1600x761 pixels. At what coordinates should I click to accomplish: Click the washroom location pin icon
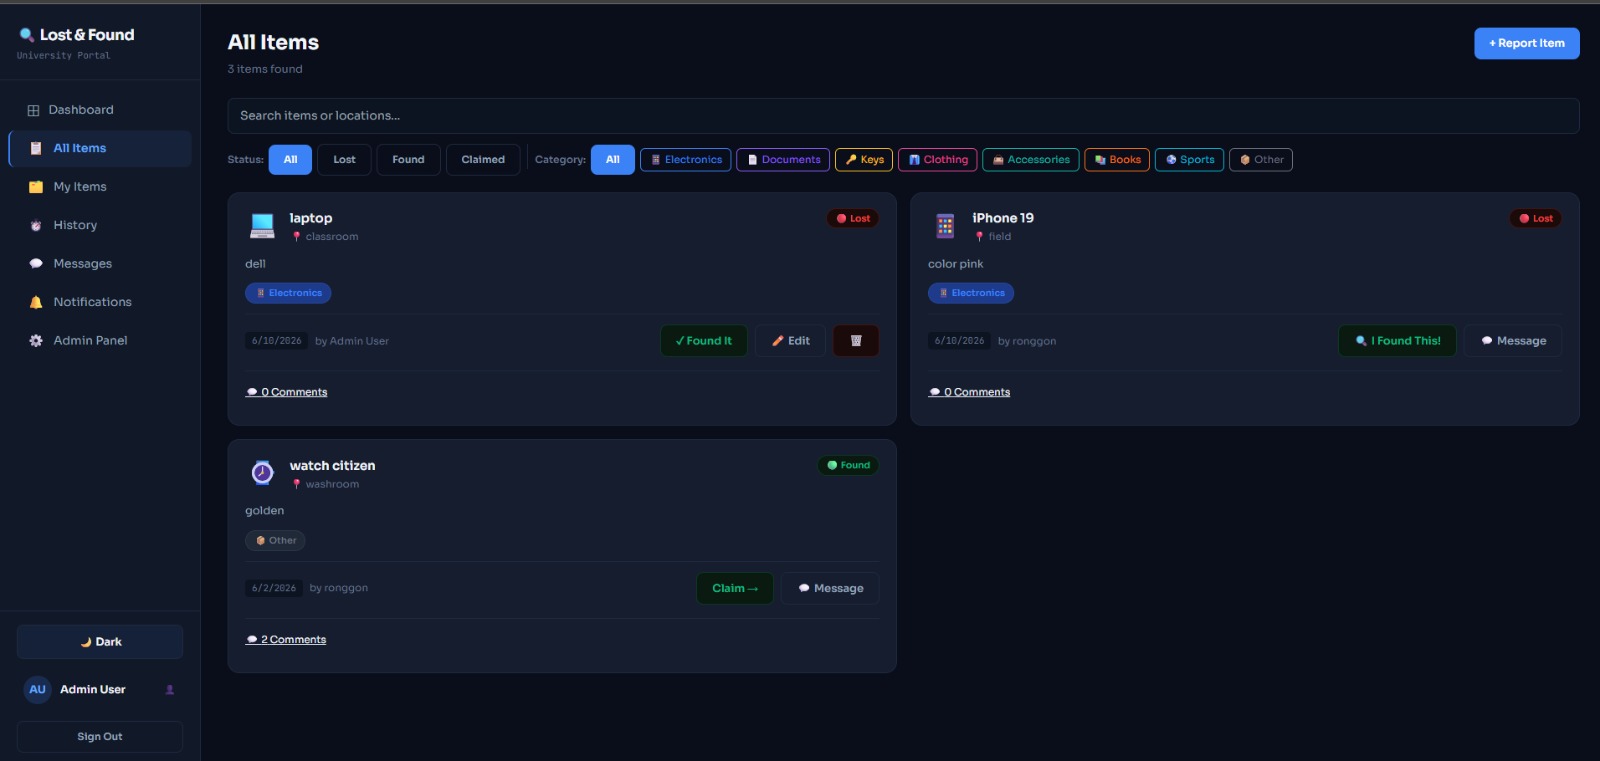296,484
